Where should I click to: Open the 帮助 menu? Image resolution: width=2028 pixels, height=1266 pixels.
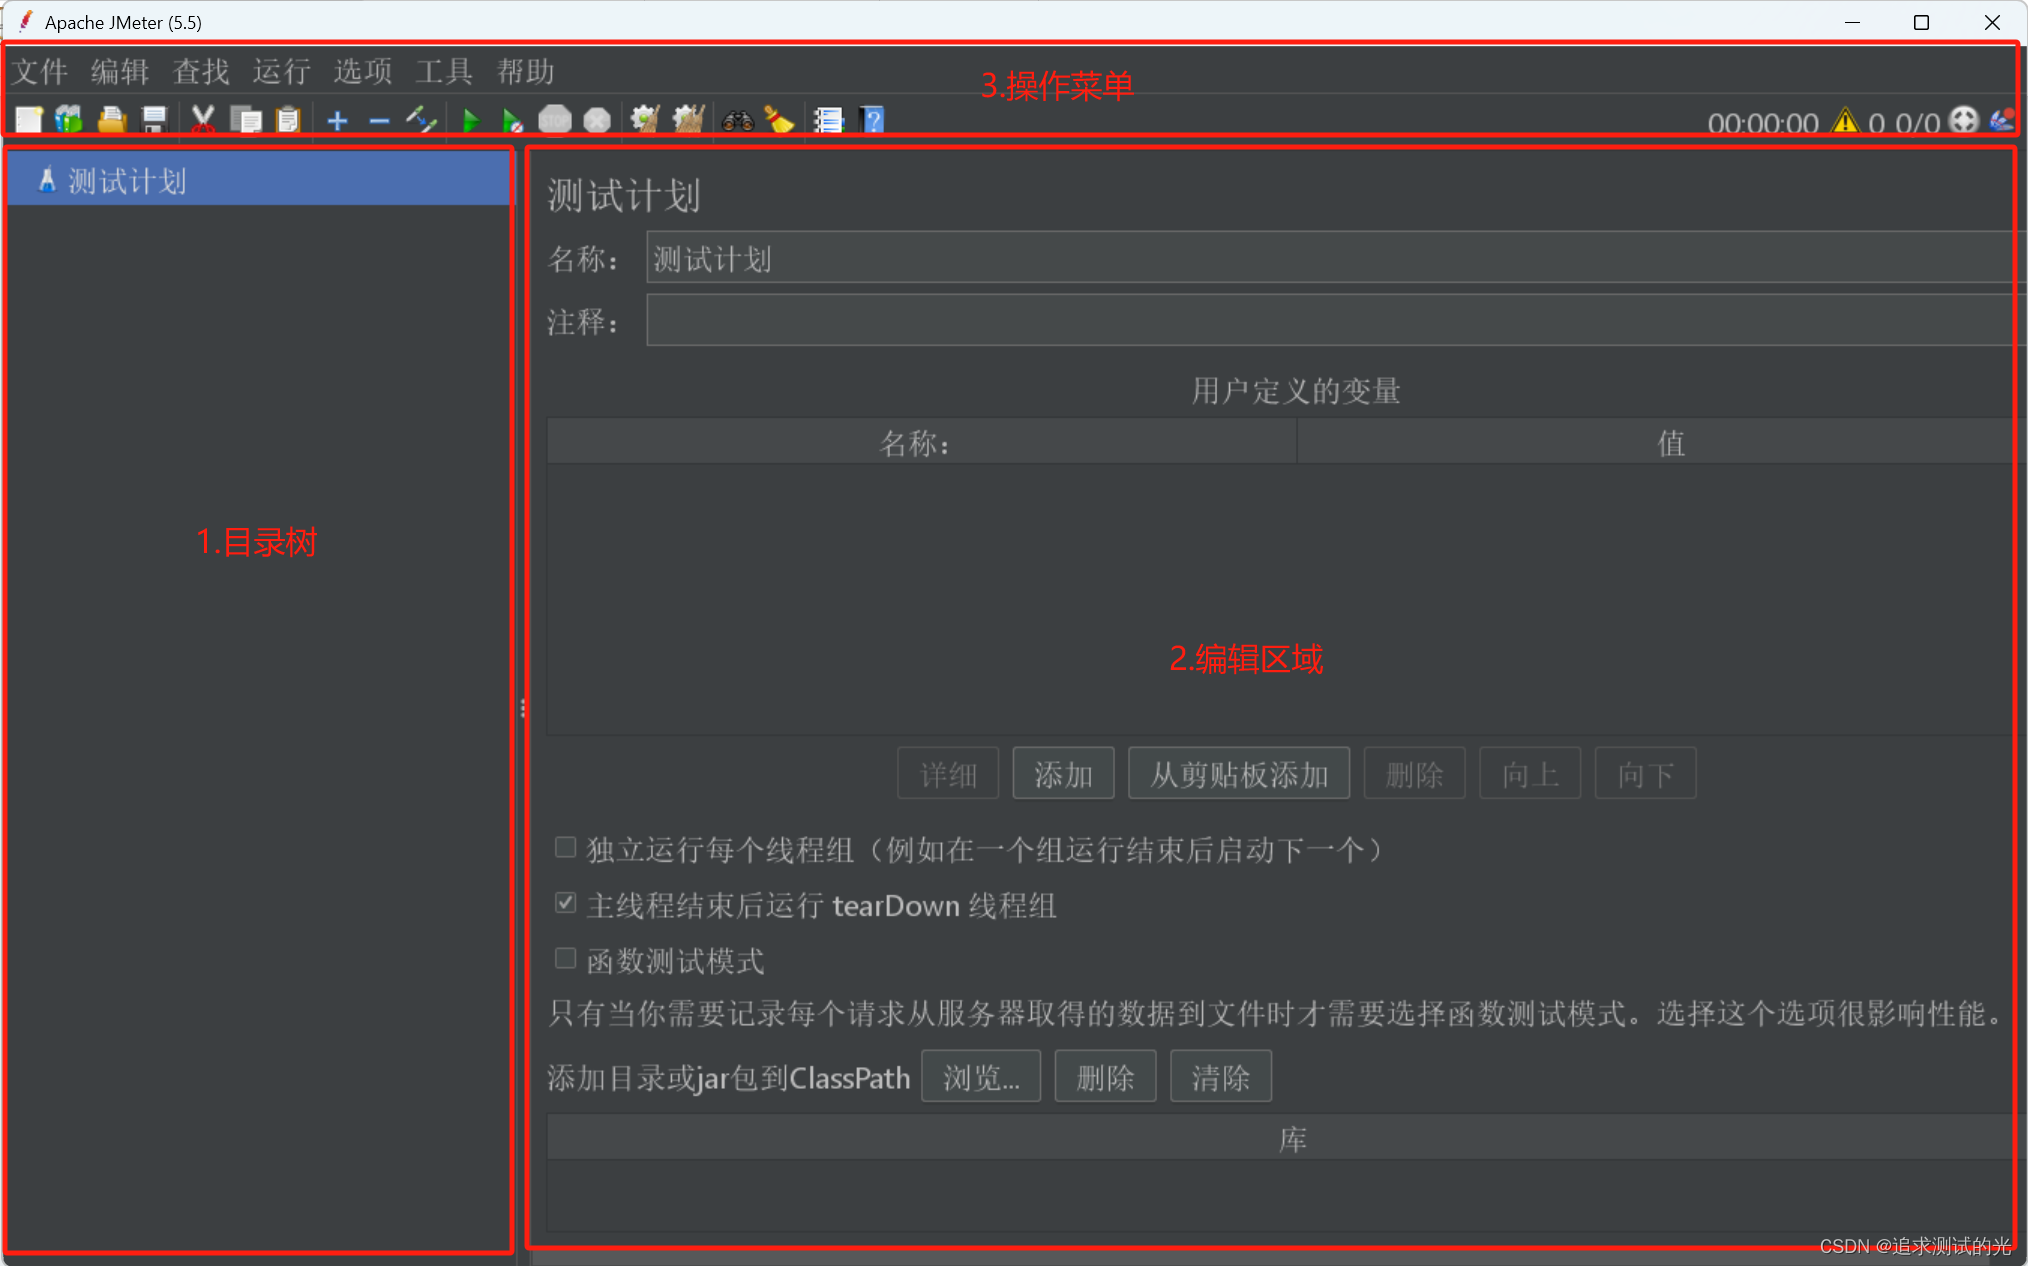[525, 71]
